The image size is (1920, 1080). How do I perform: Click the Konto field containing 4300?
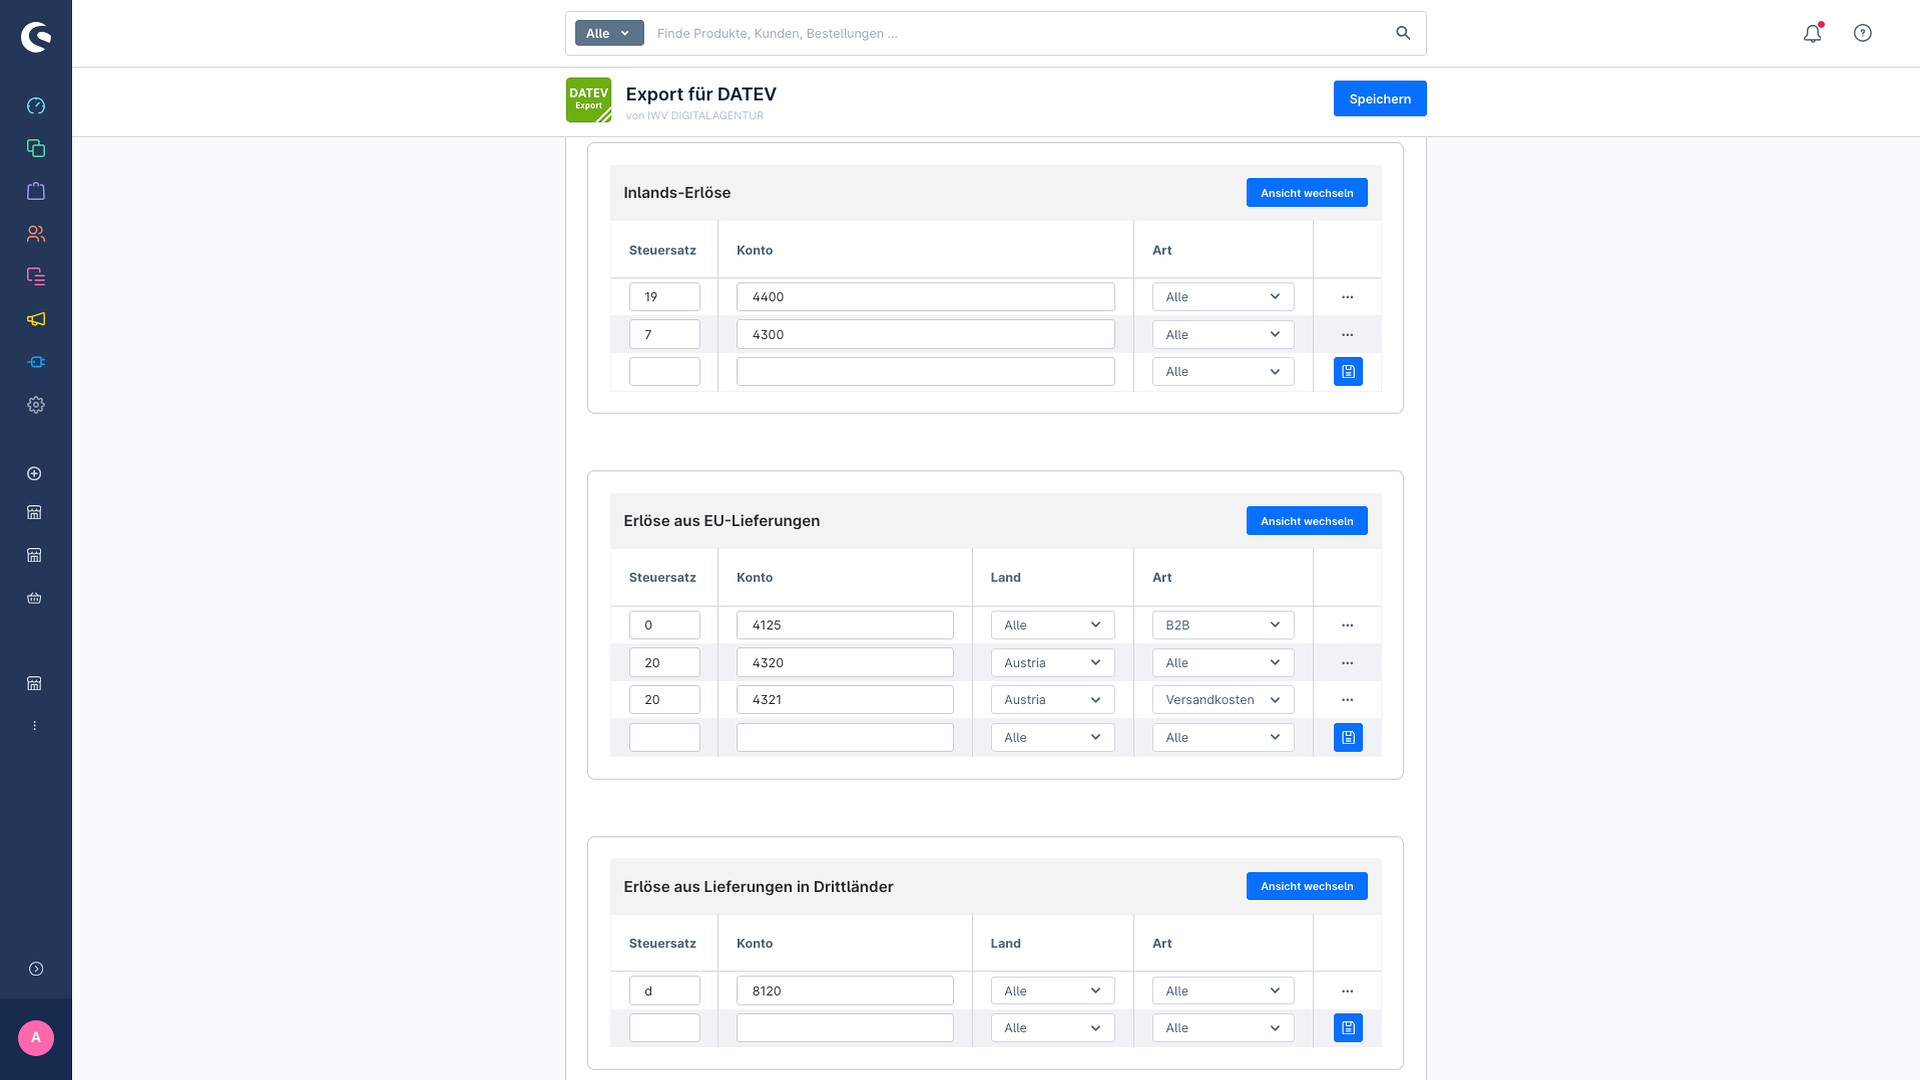point(925,335)
